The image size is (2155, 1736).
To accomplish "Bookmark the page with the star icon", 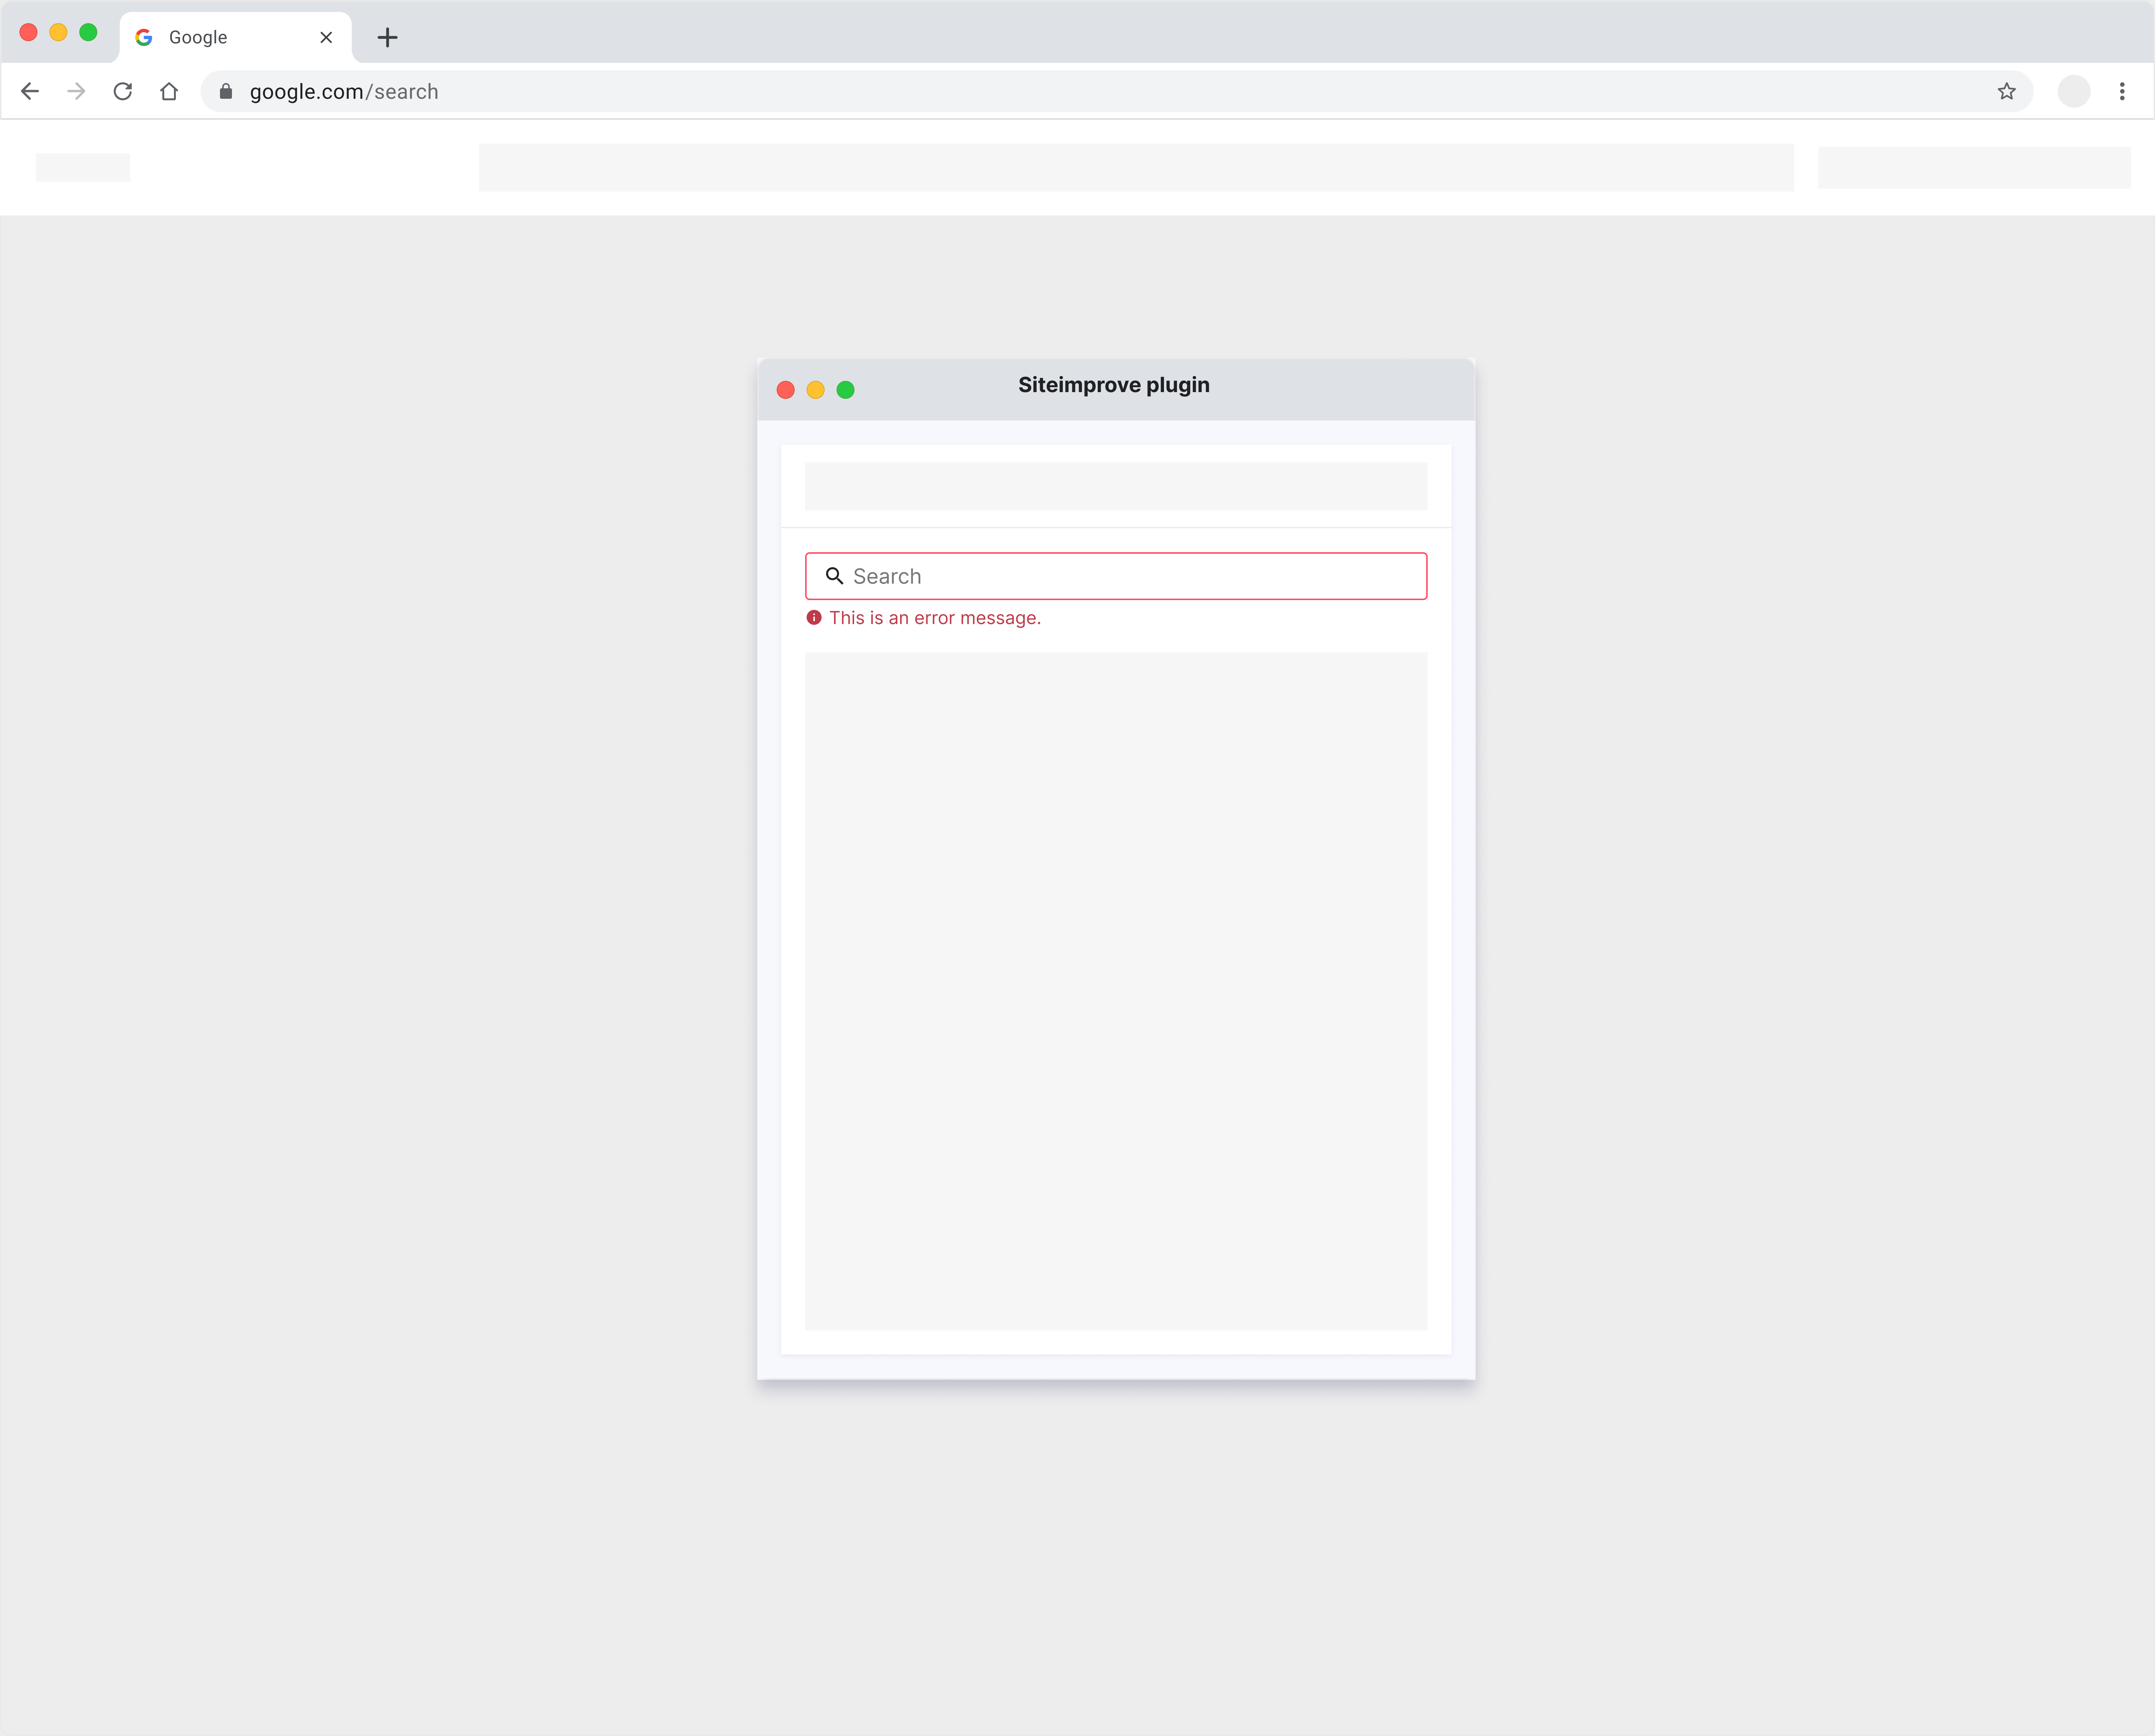I will click(2007, 91).
